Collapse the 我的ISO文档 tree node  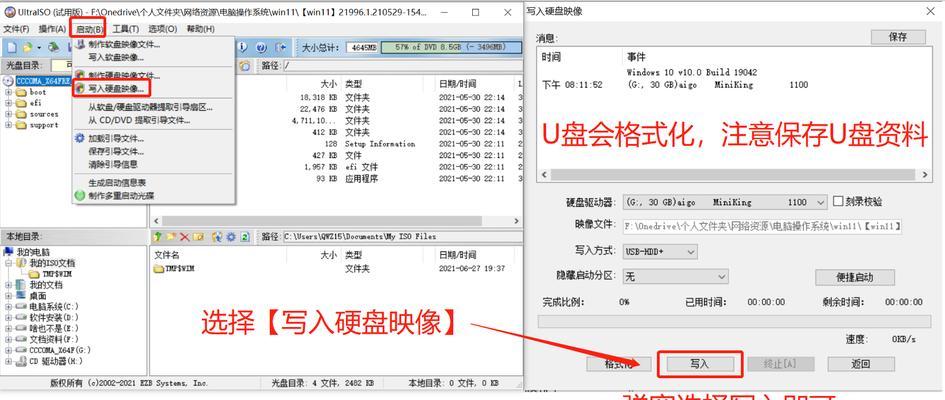point(8,263)
